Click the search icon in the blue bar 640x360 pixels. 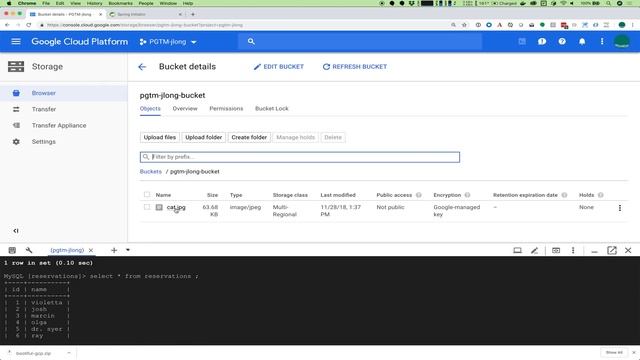pos(251,42)
